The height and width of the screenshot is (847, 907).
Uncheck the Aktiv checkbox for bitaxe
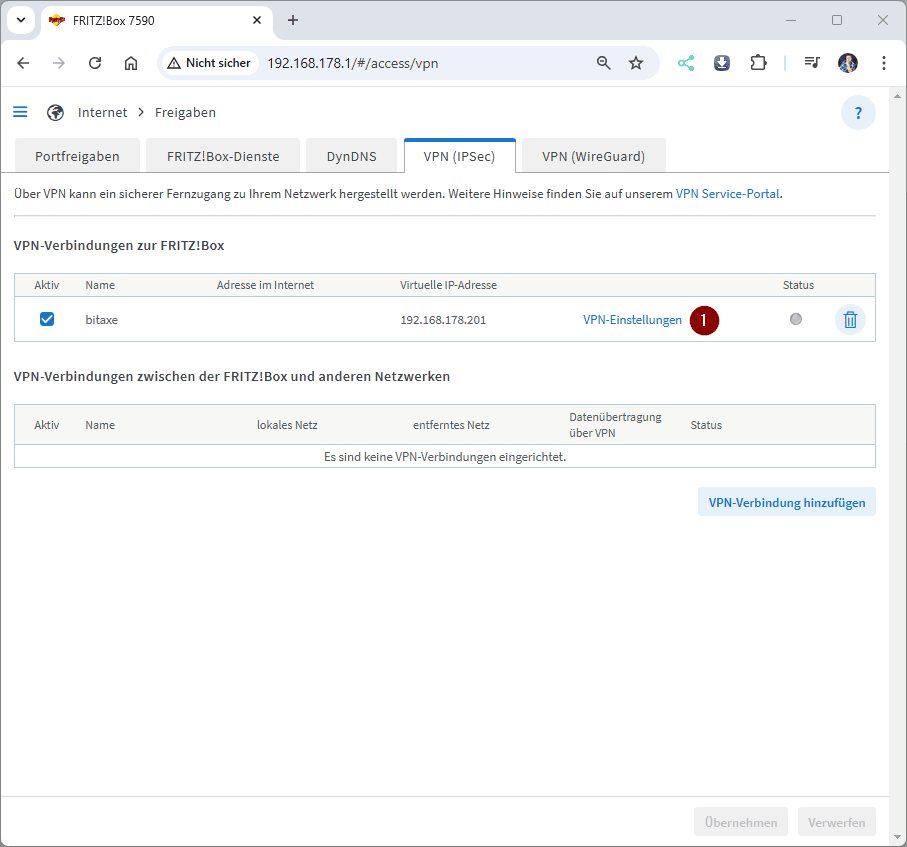click(x=47, y=320)
